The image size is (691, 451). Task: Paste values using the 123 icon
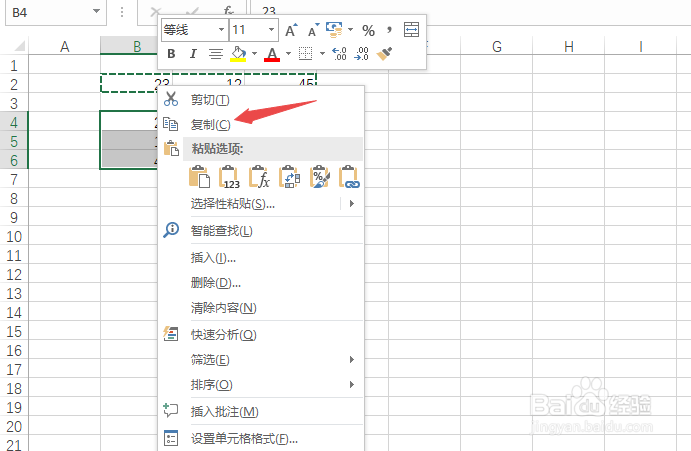230,177
